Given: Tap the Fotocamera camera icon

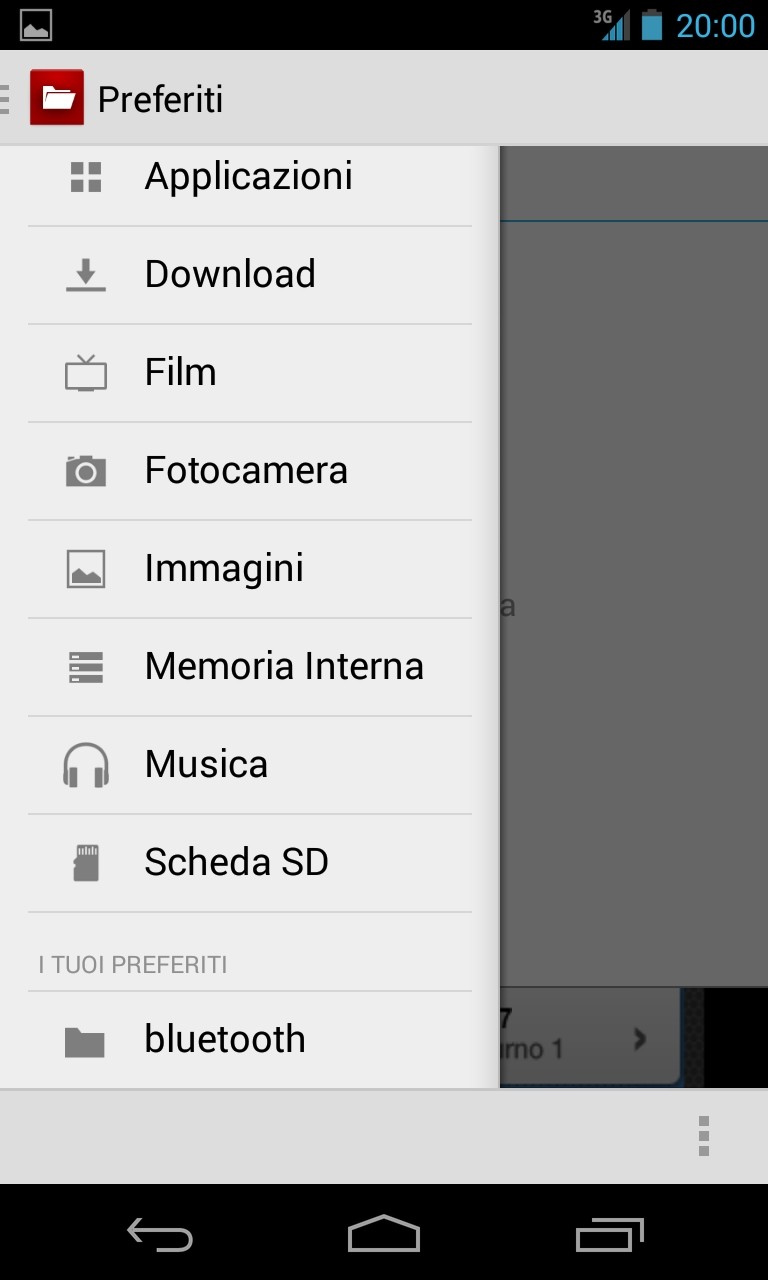Looking at the screenshot, I should coord(86,470).
